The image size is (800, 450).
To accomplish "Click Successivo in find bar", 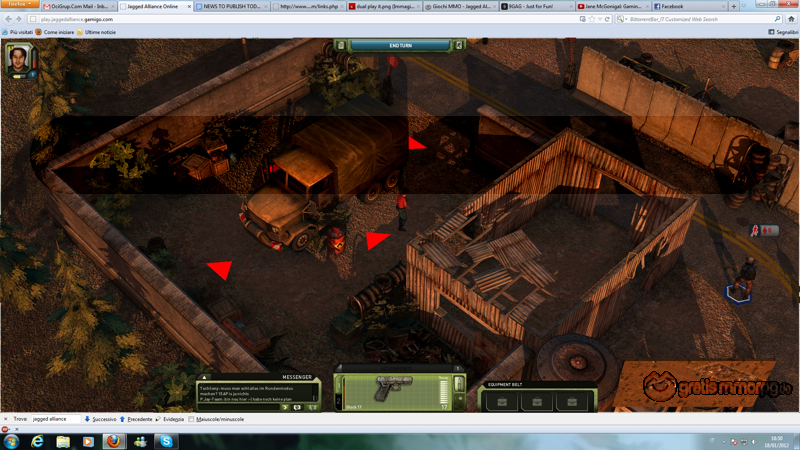I will coord(100,419).
